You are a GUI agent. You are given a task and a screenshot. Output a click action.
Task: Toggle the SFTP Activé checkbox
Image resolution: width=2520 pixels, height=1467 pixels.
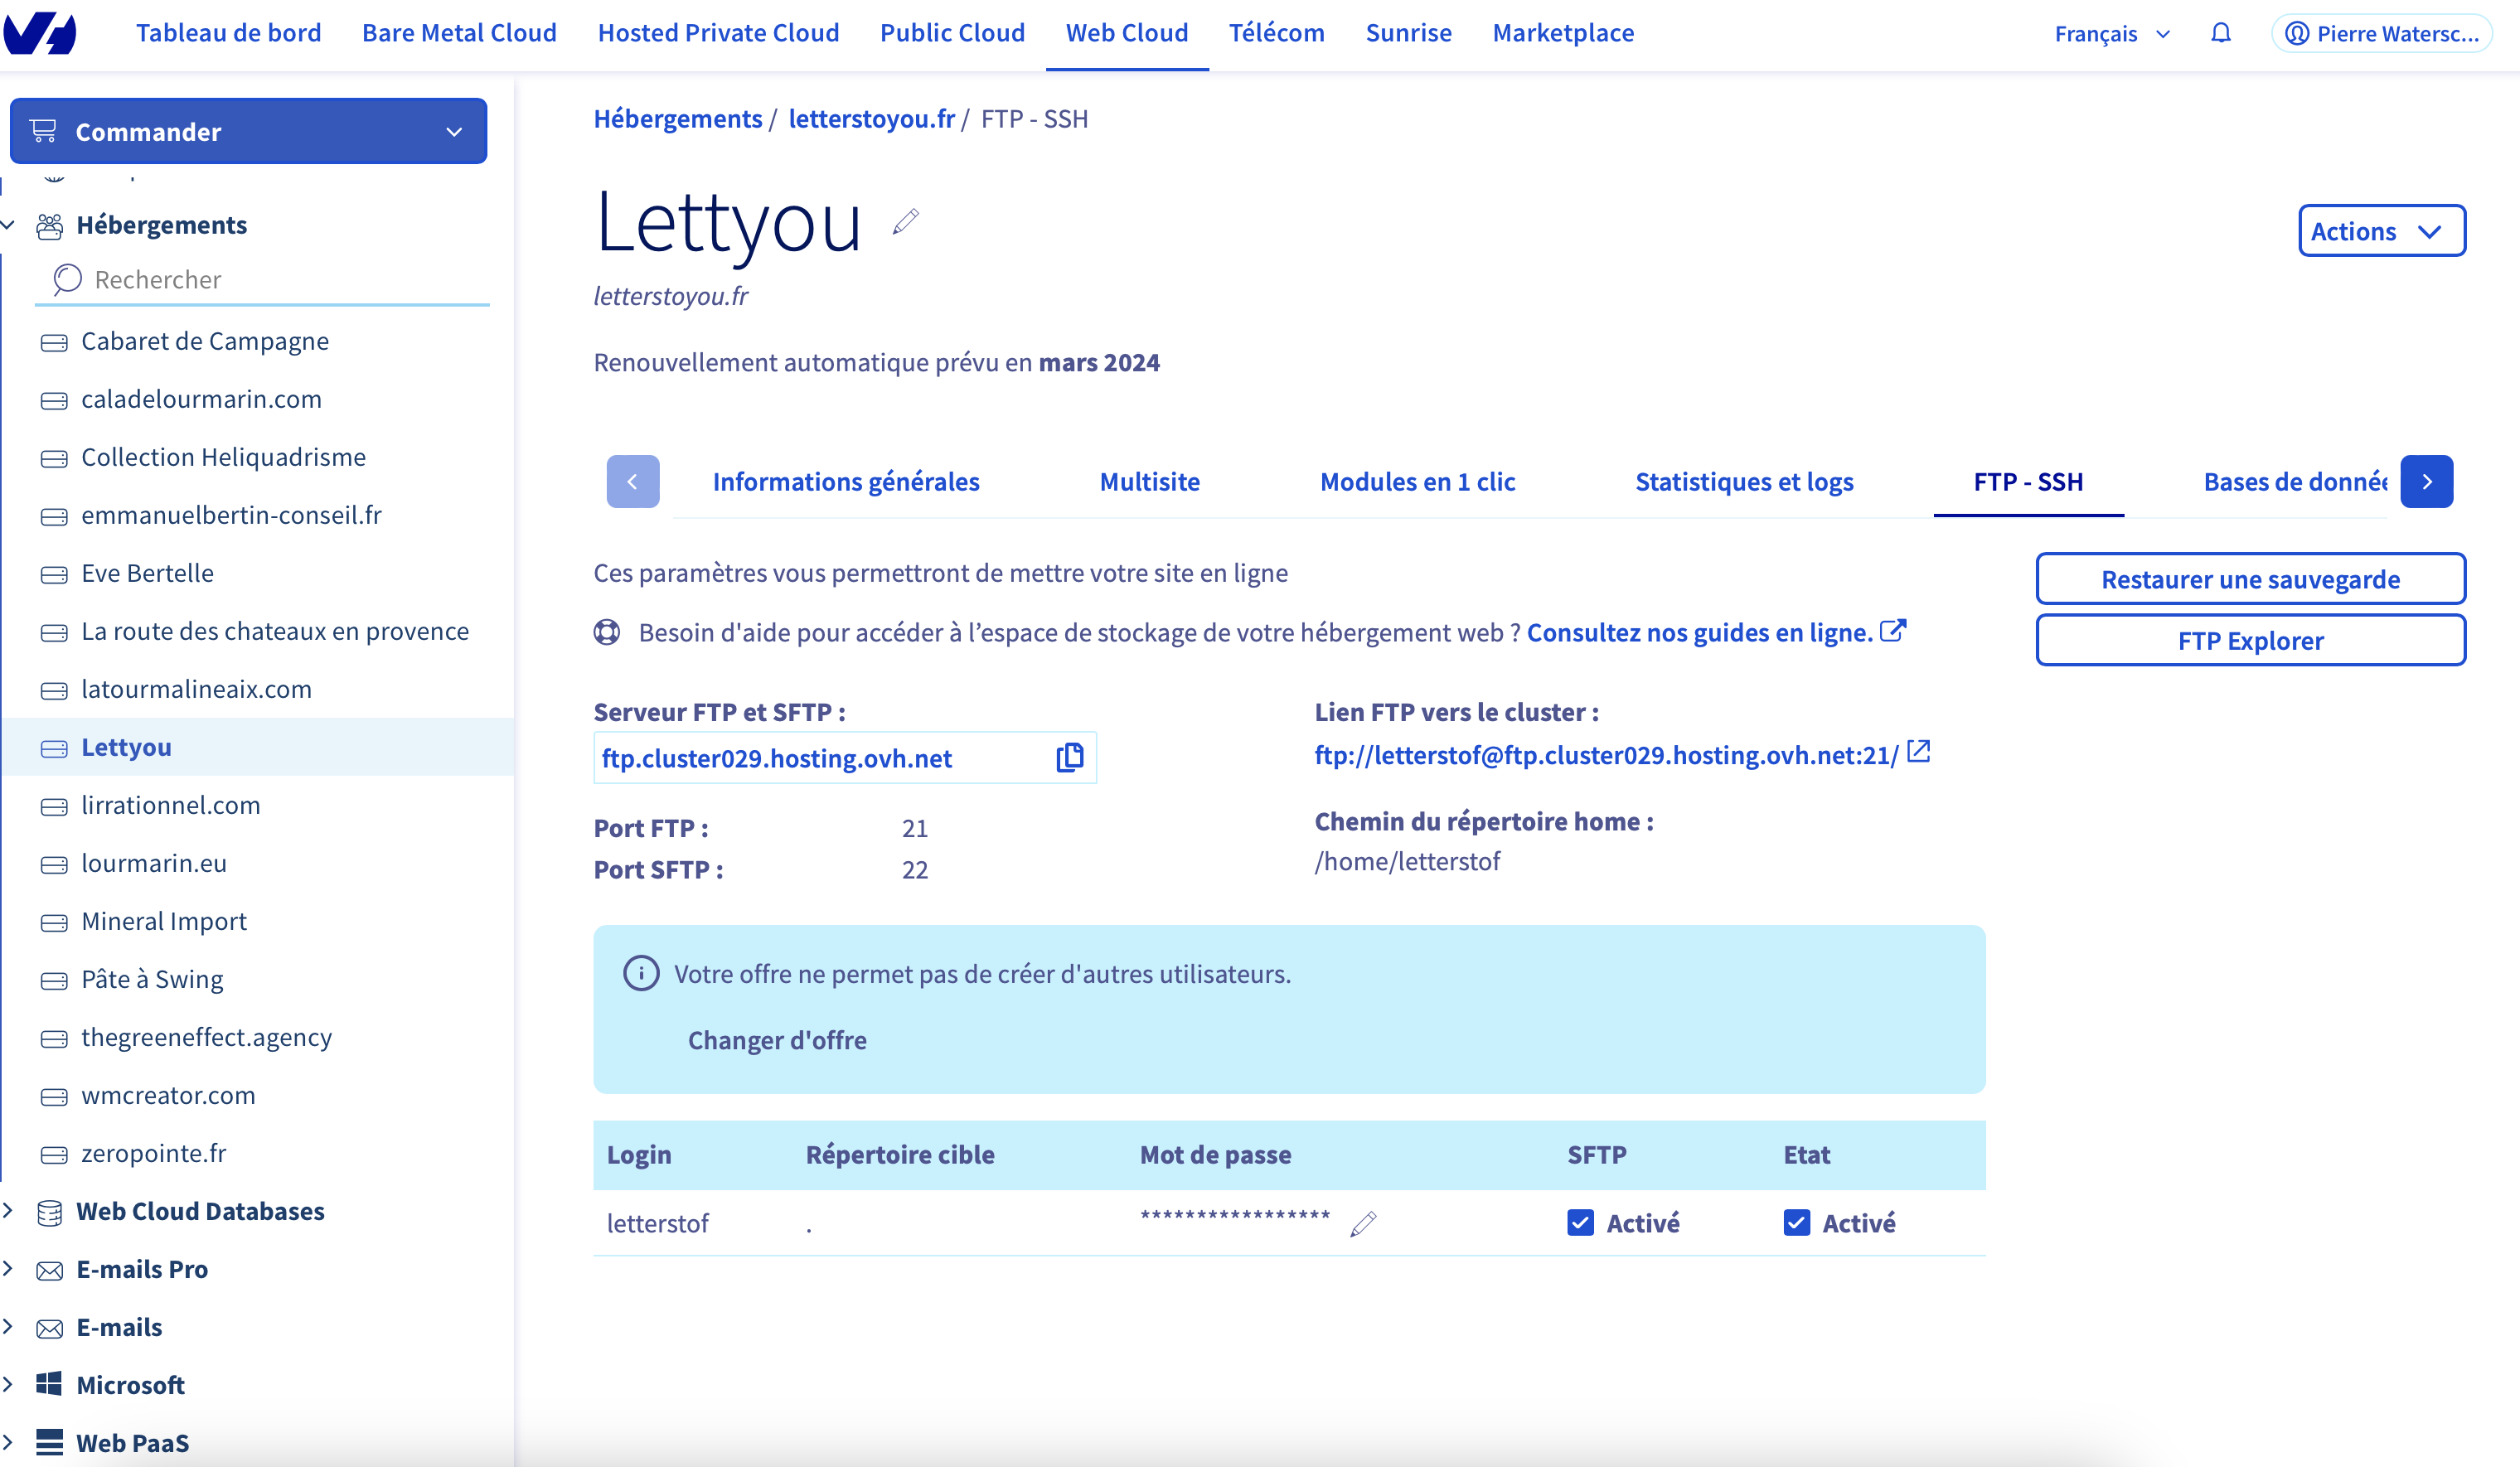coord(1581,1223)
